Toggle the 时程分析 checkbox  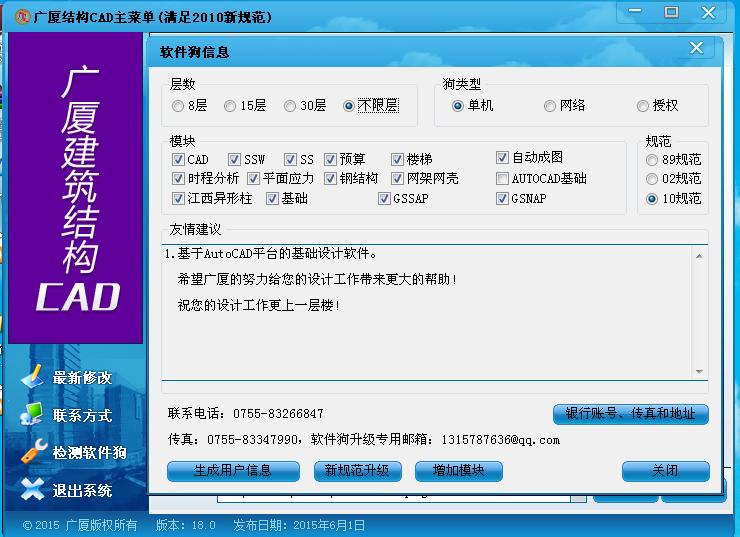coord(178,178)
